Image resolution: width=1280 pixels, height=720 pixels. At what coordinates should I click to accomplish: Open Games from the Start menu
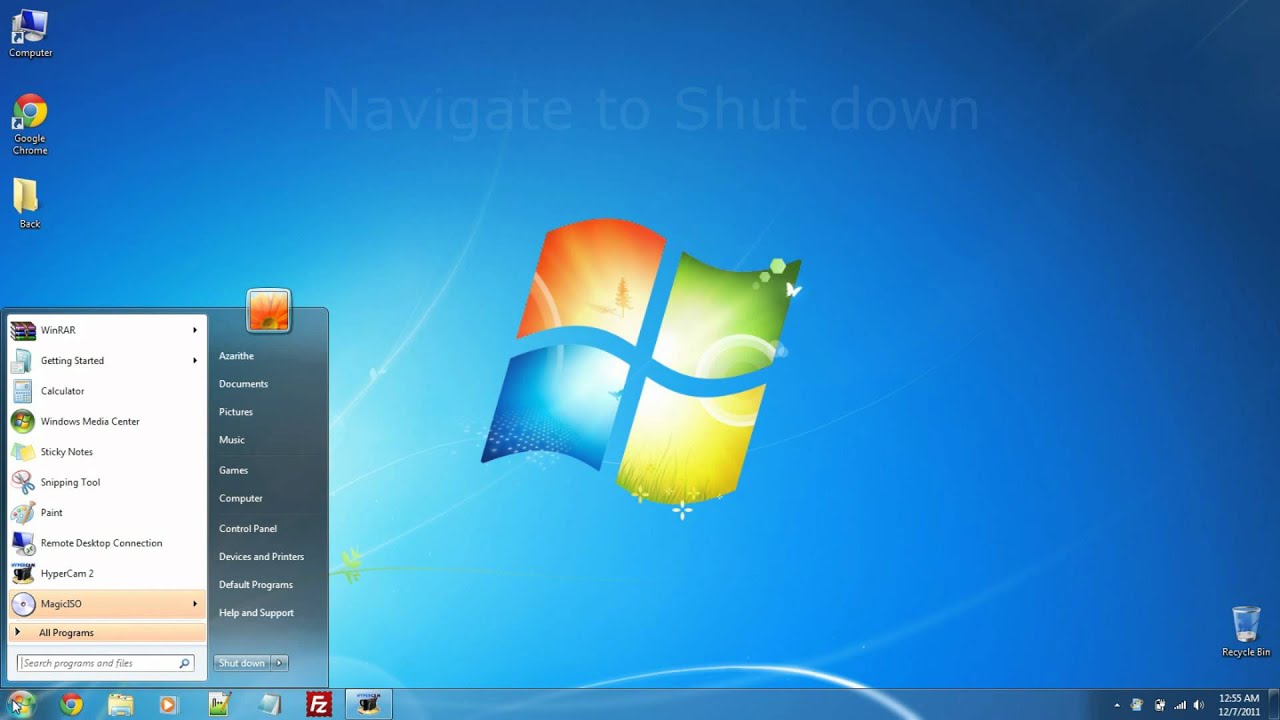pos(234,470)
